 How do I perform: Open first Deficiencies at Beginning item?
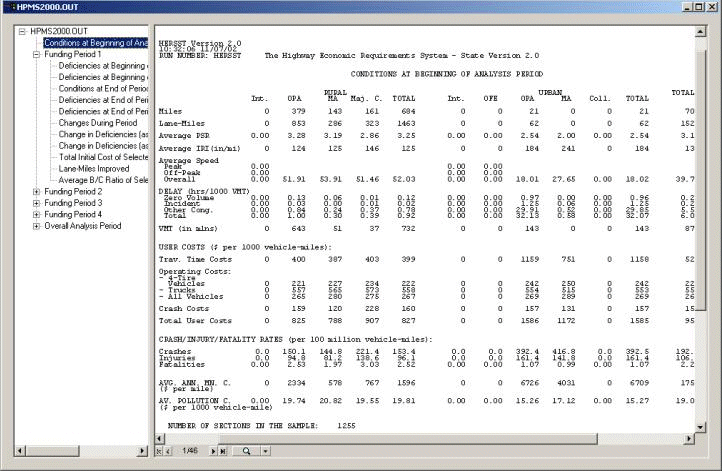[x=103, y=66]
